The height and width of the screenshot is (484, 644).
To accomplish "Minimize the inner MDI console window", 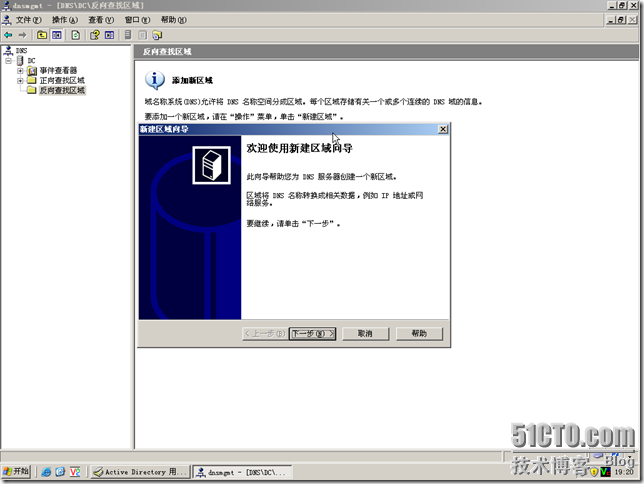I will pyautogui.click(x=612, y=20).
